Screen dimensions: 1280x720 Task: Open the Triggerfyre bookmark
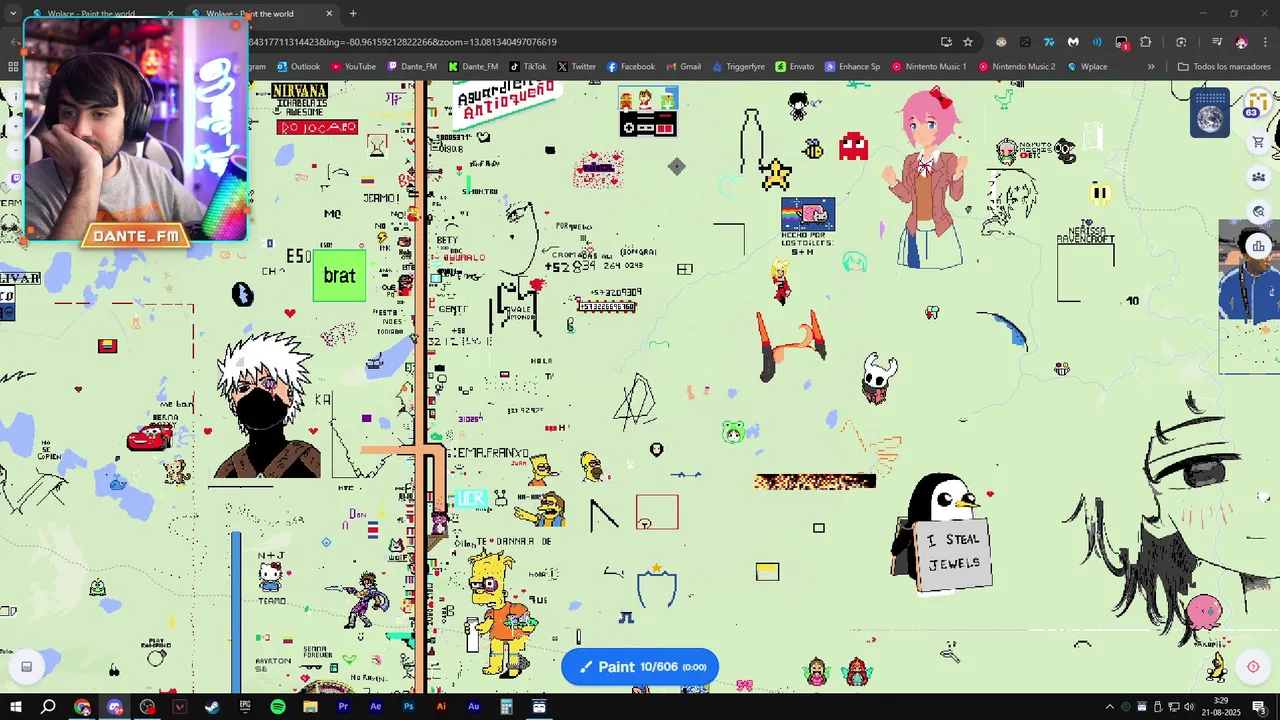738,67
